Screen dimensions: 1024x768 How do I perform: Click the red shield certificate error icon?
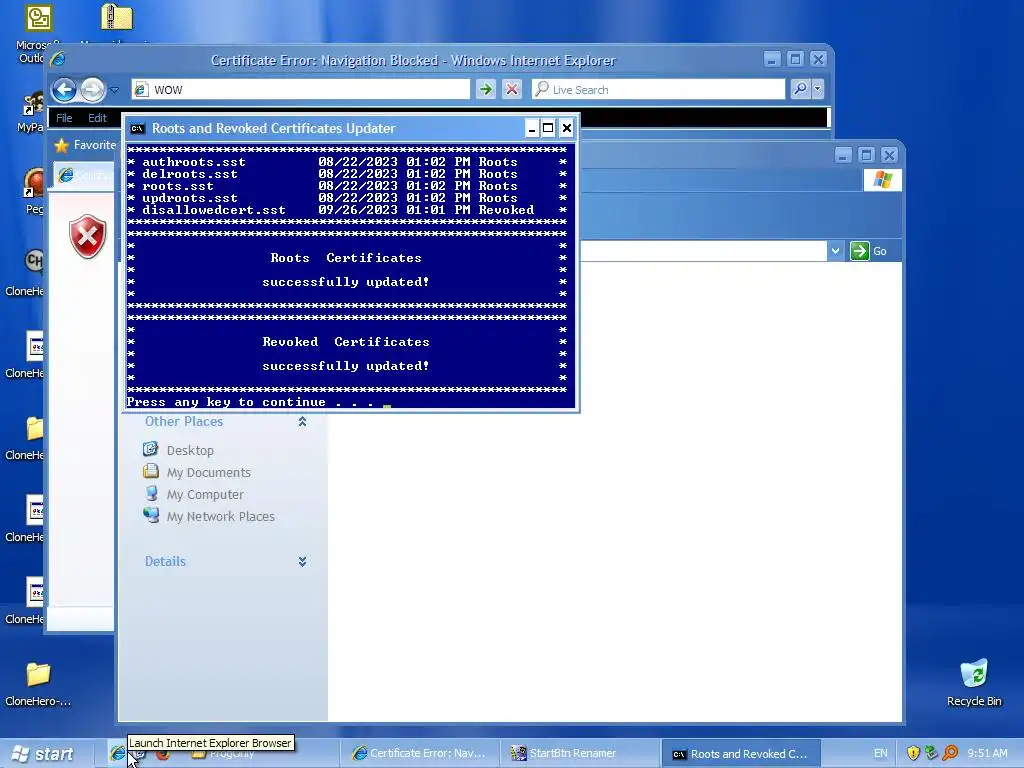tap(88, 236)
